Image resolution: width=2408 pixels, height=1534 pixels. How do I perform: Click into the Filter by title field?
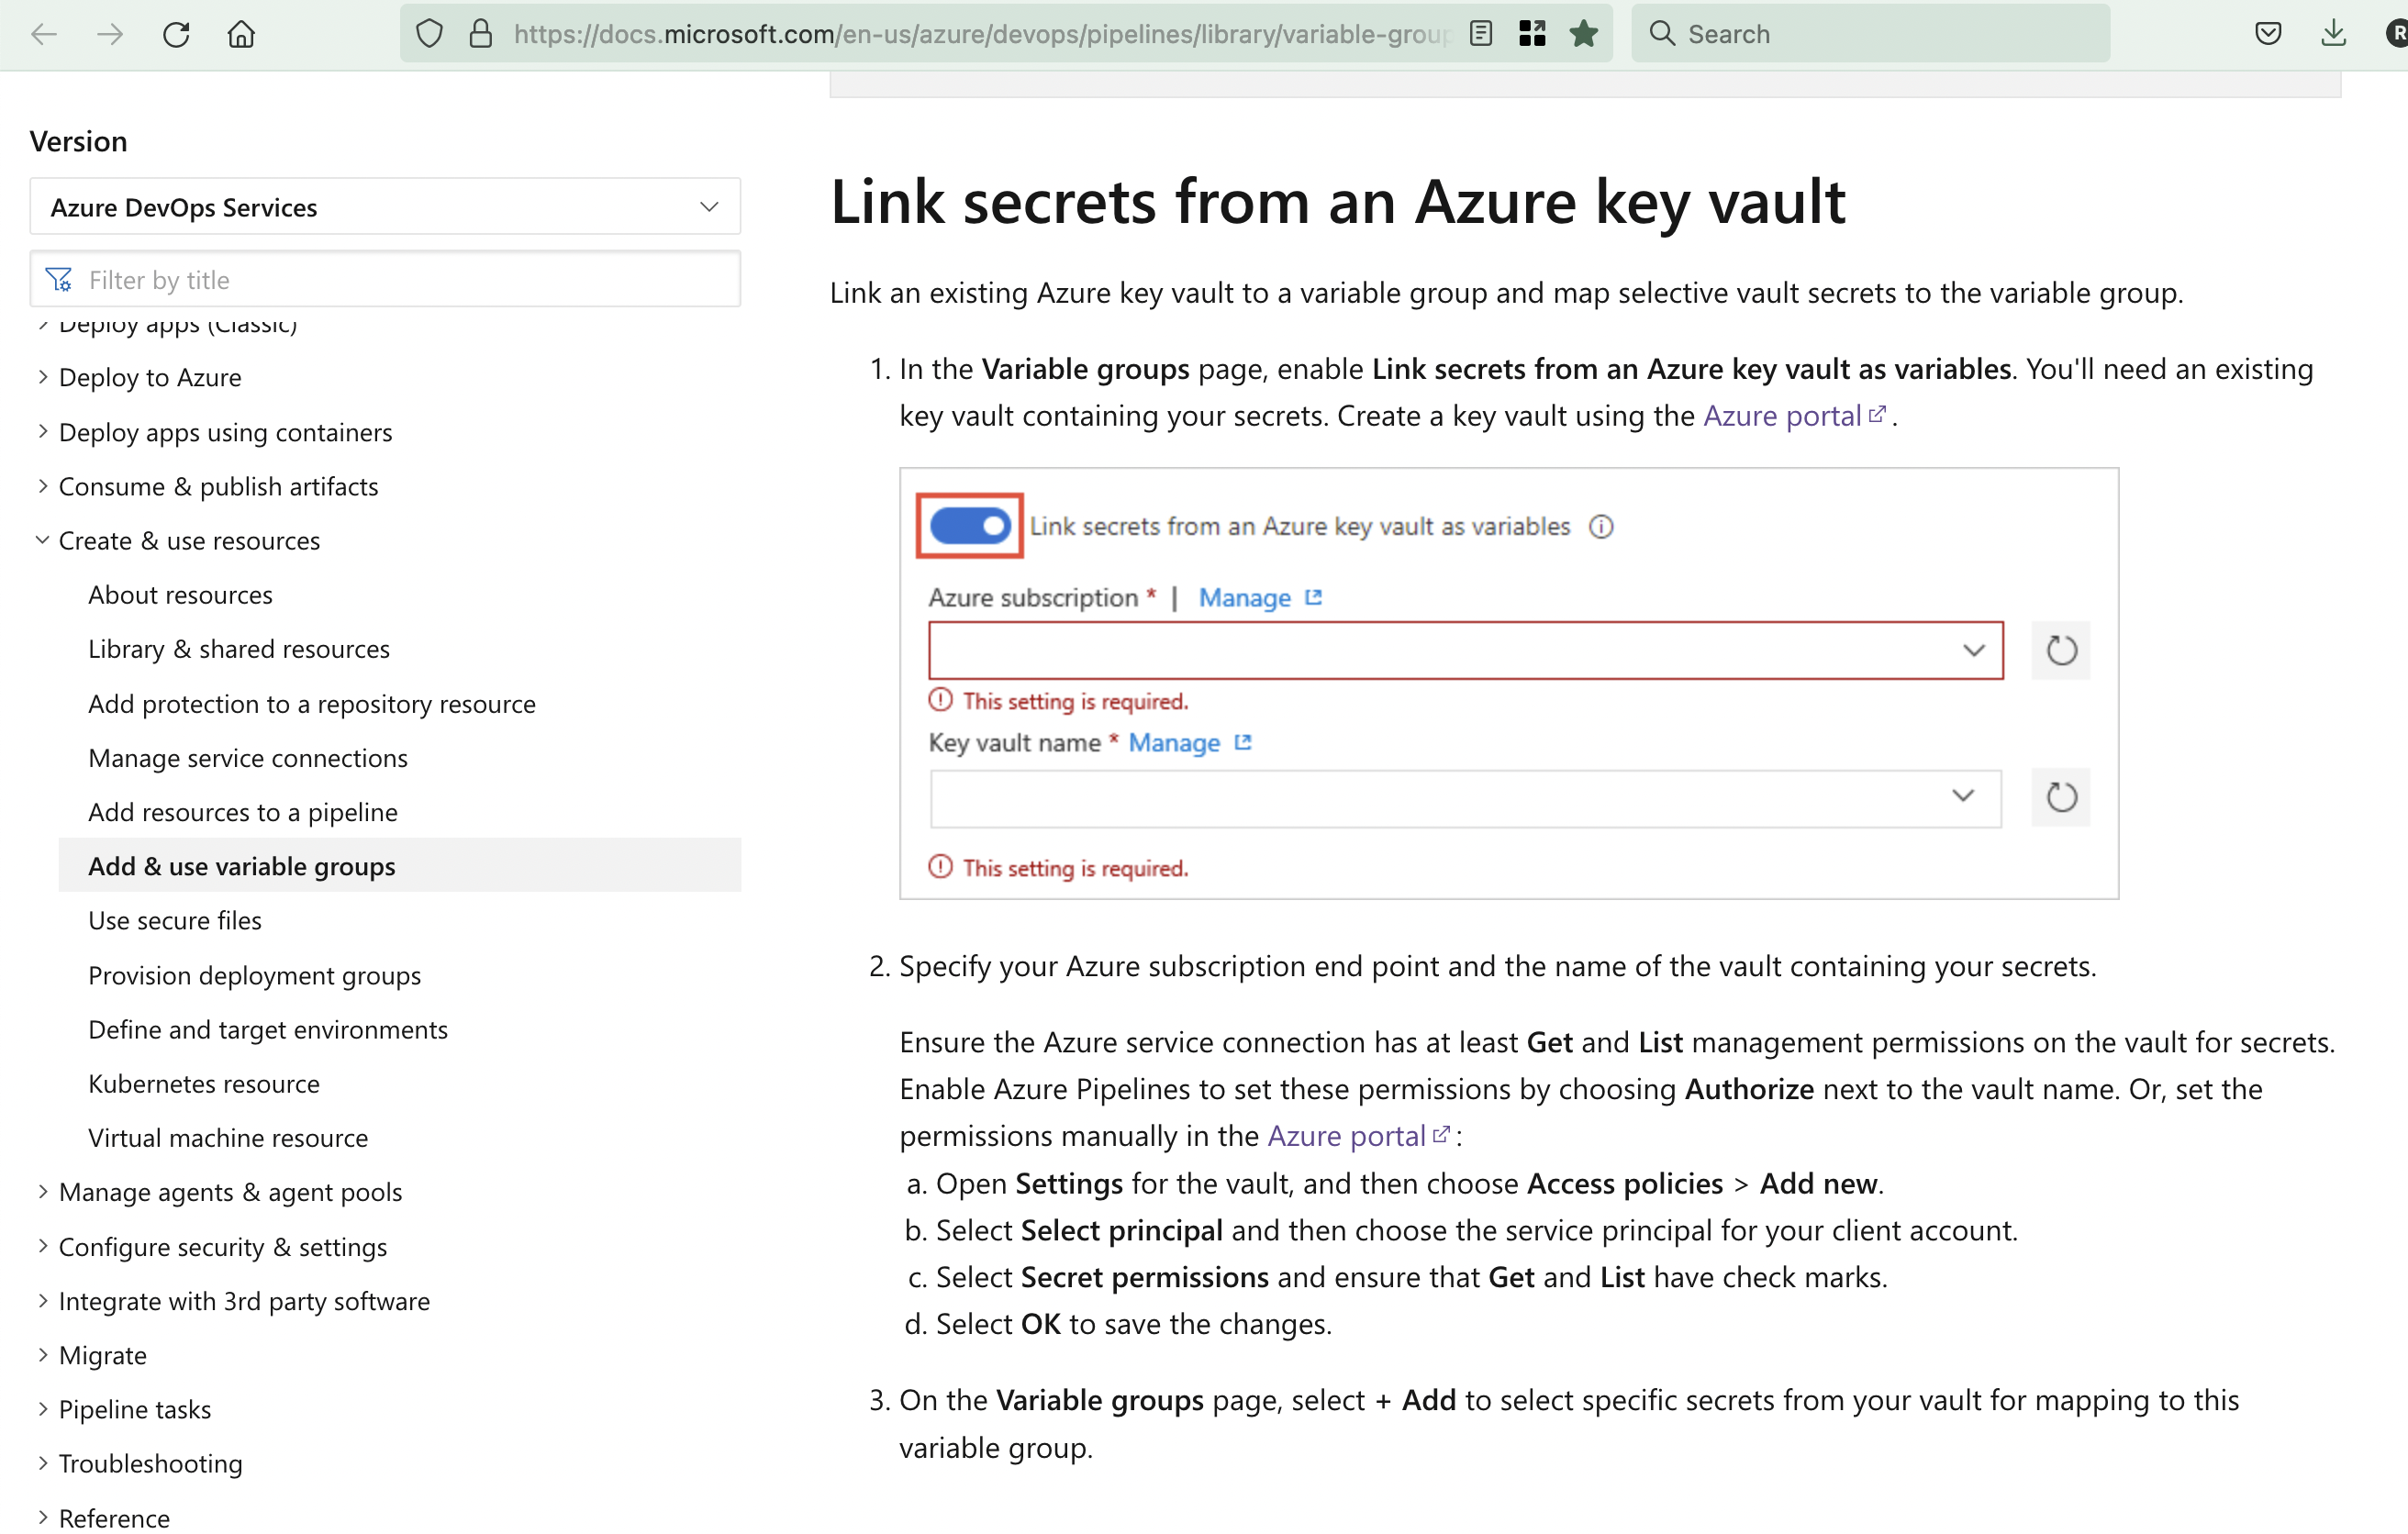click(385, 280)
